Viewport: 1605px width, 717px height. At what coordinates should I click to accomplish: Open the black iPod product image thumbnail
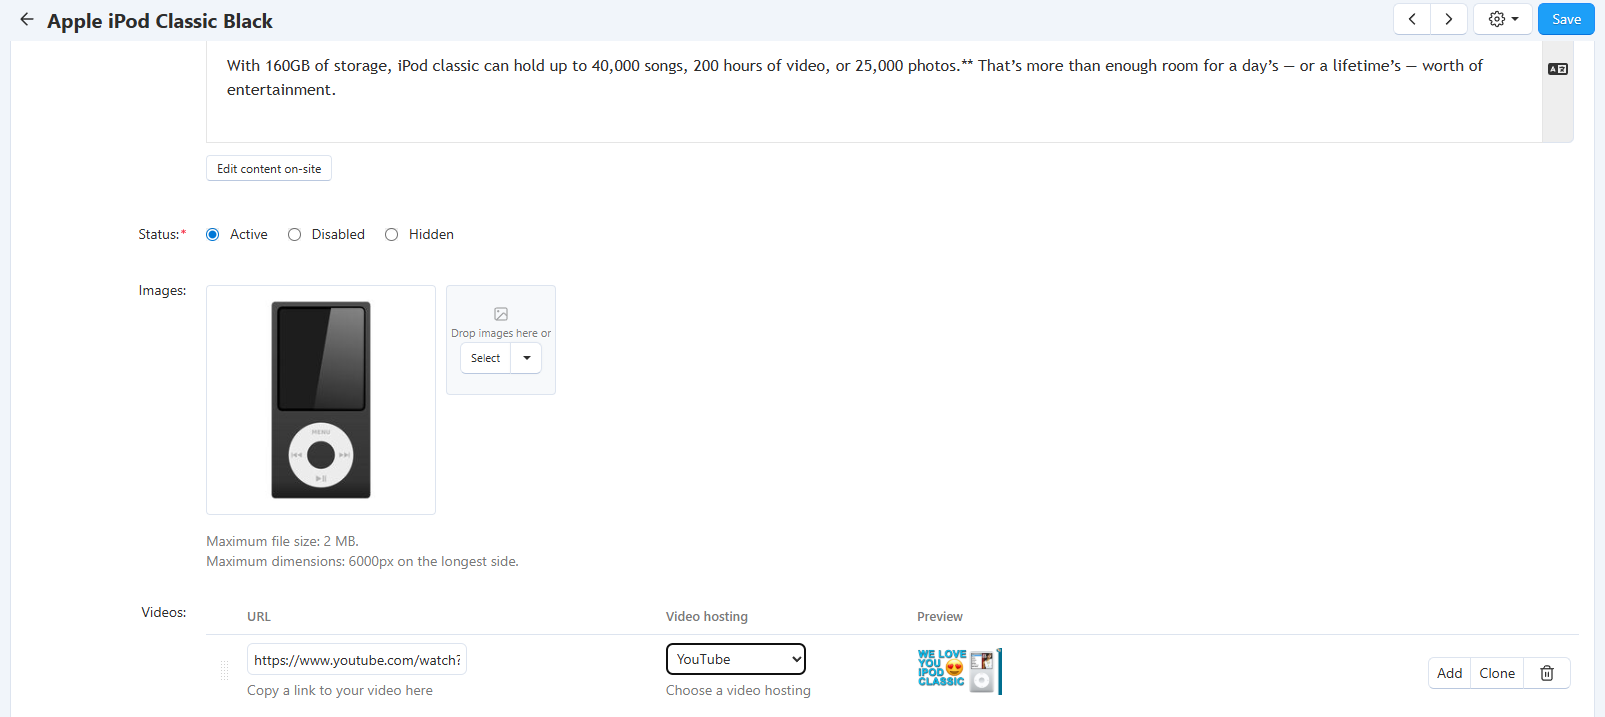(321, 400)
